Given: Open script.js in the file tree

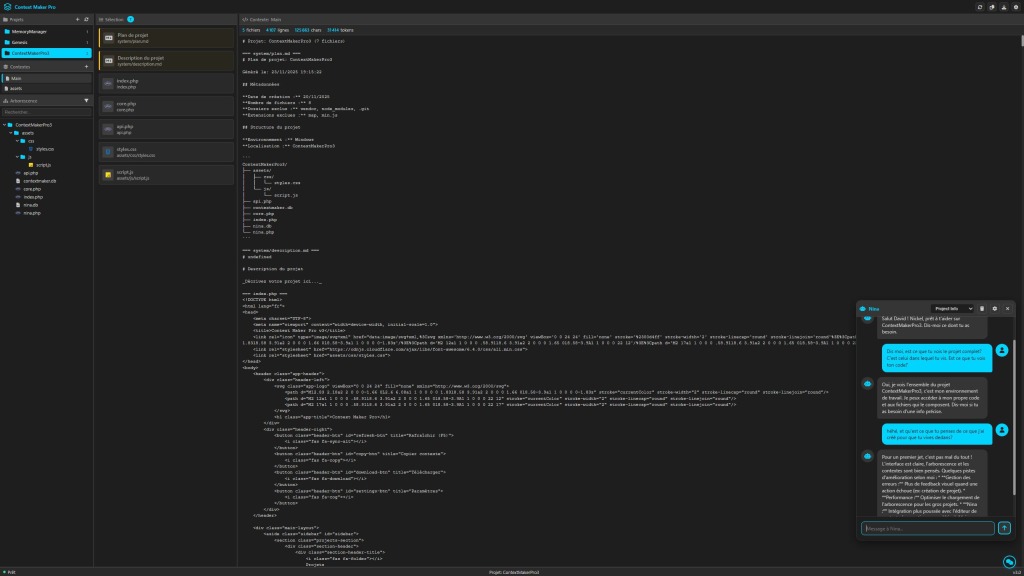Looking at the screenshot, I should coord(43,164).
